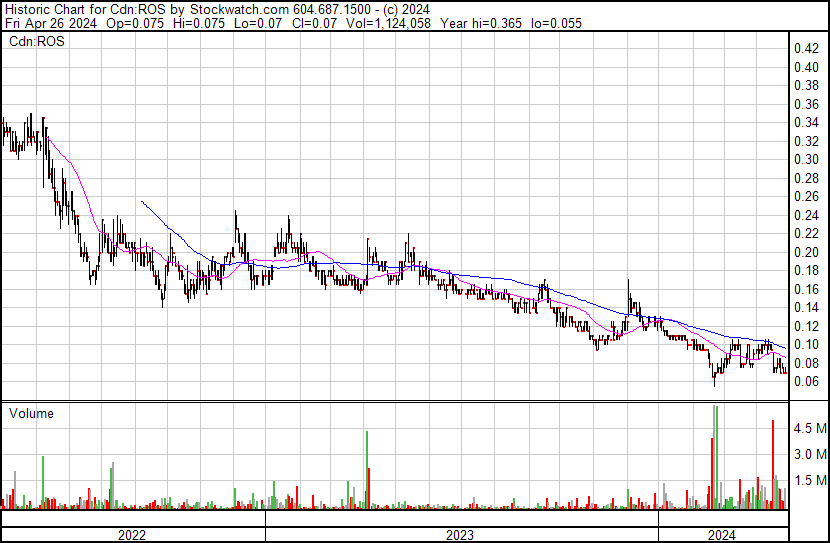830x543 pixels.
Task: Click the 'Cl=0.07' close value
Action: [x=314, y=23]
